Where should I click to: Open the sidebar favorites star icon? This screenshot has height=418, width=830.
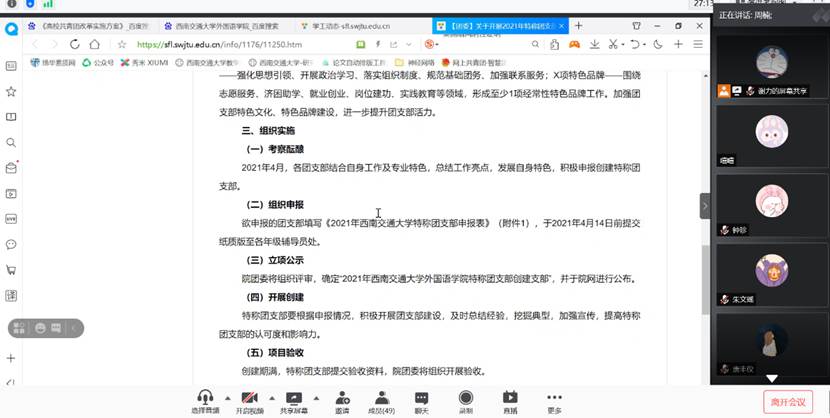click(x=11, y=92)
